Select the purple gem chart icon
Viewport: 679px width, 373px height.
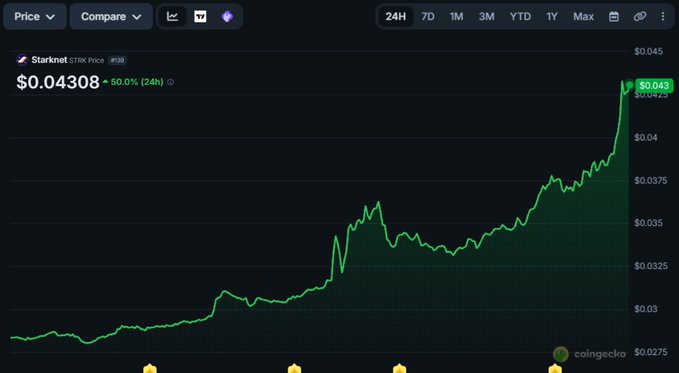[x=227, y=16]
